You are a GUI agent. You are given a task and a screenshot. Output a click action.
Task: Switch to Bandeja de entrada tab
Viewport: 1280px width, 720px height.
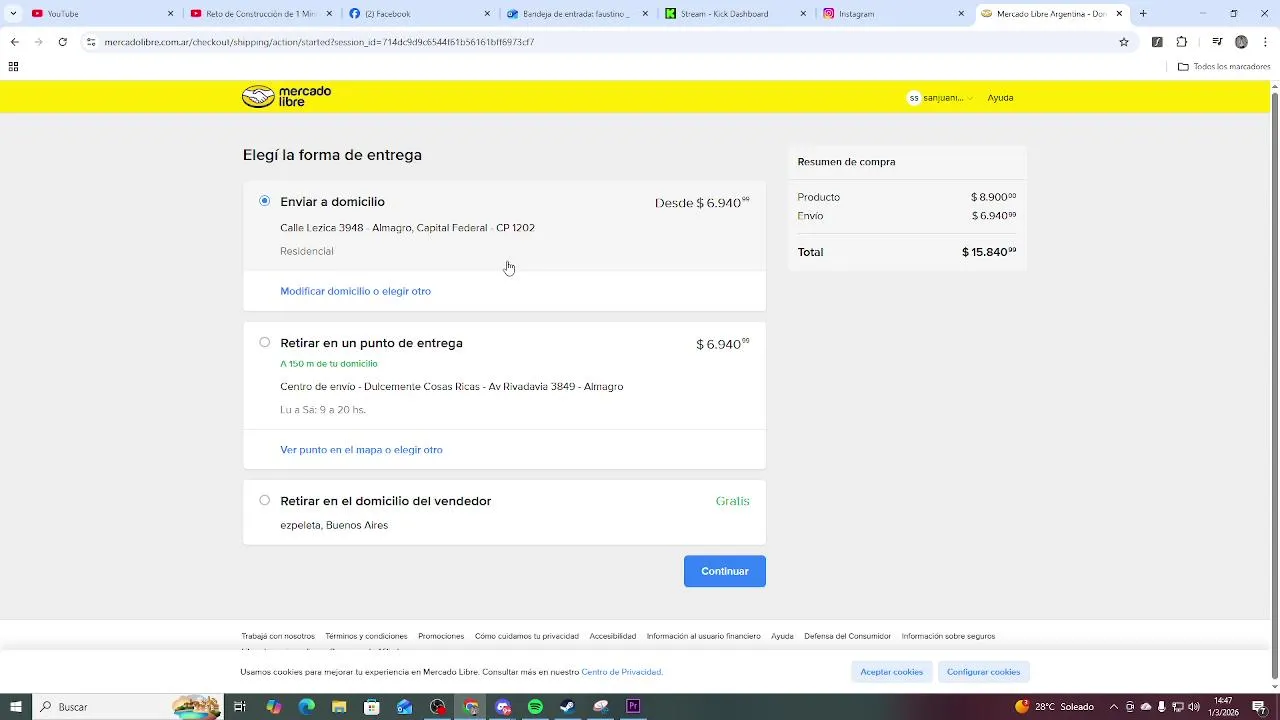click(x=576, y=14)
